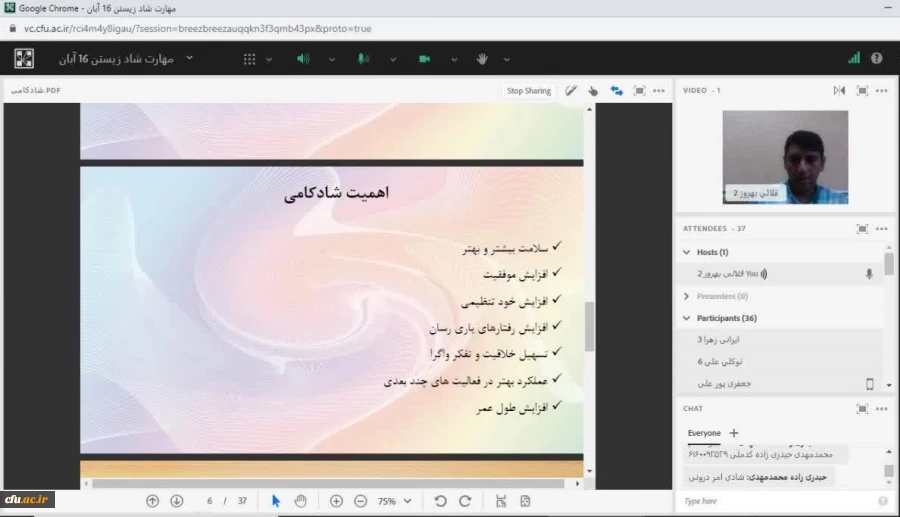Click the mobile device icon by جعفری پور علی
This screenshot has height=517, width=900.
click(870, 384)
